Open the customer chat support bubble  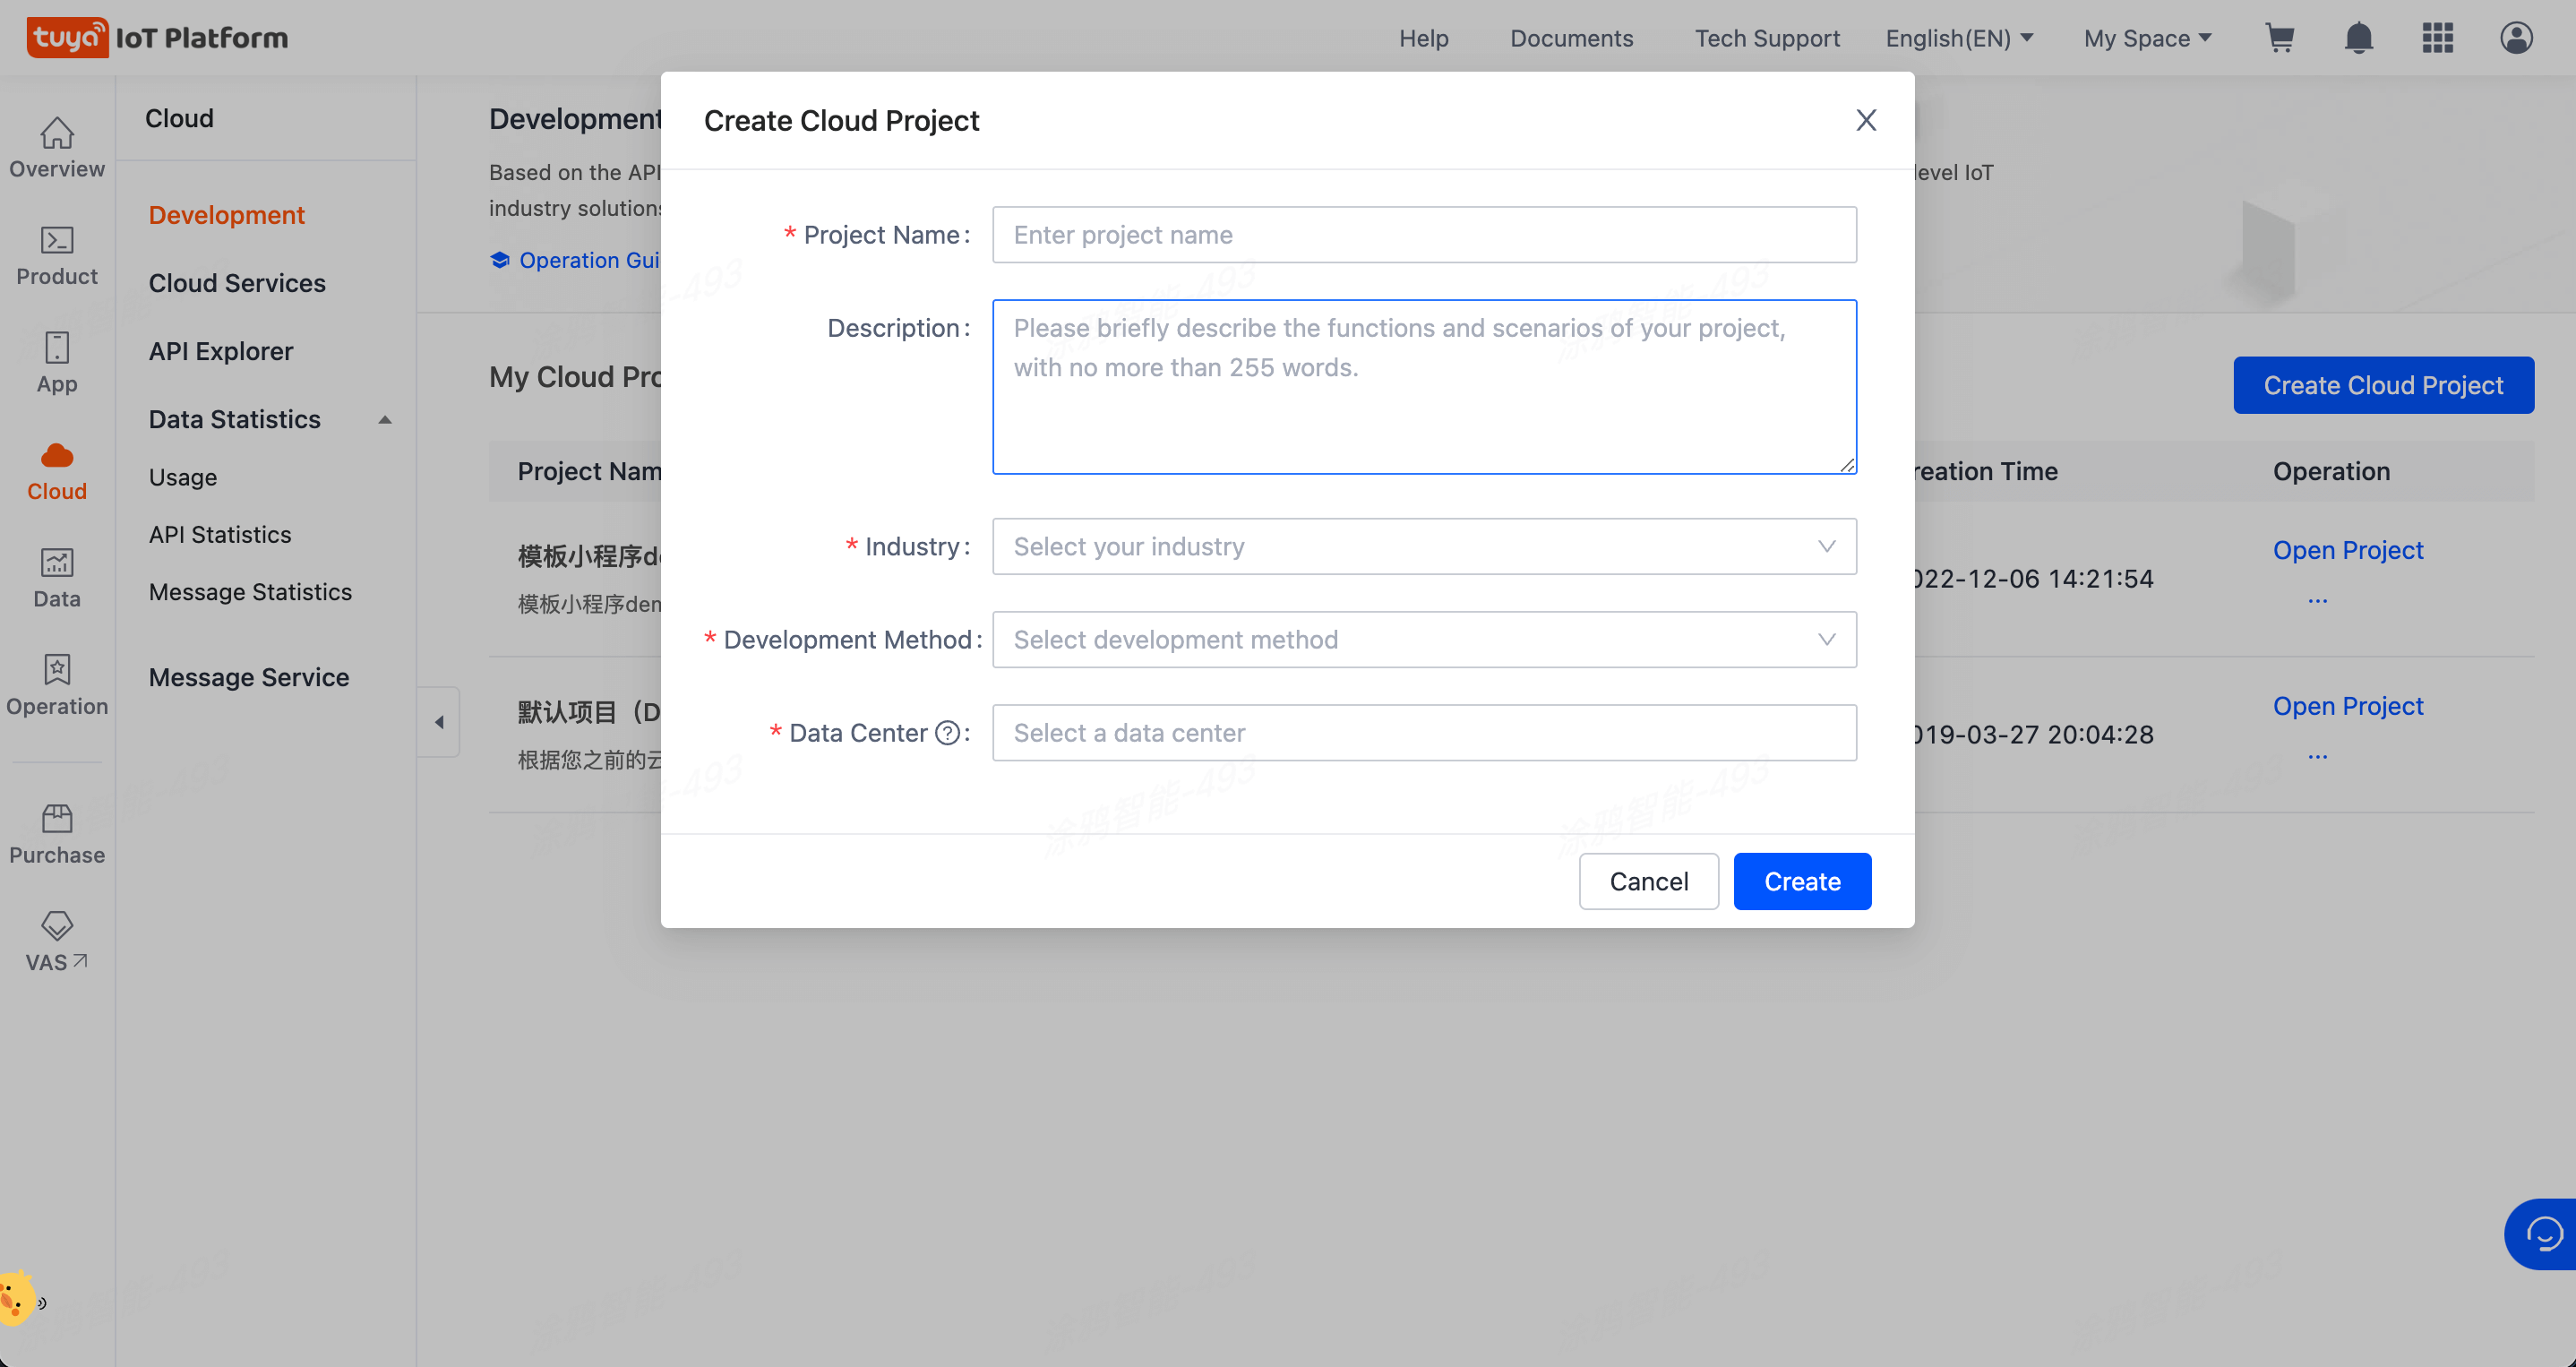2543,1233
